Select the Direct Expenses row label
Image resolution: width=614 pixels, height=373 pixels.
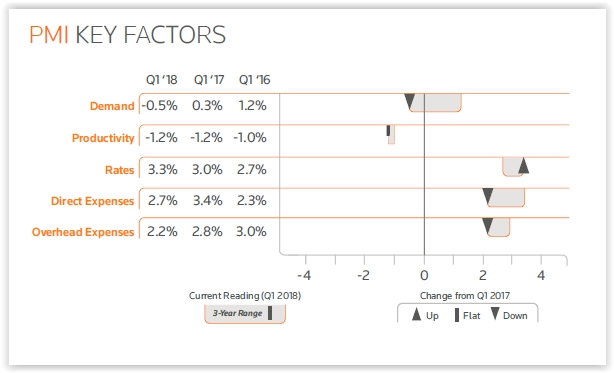click(92, 201)
